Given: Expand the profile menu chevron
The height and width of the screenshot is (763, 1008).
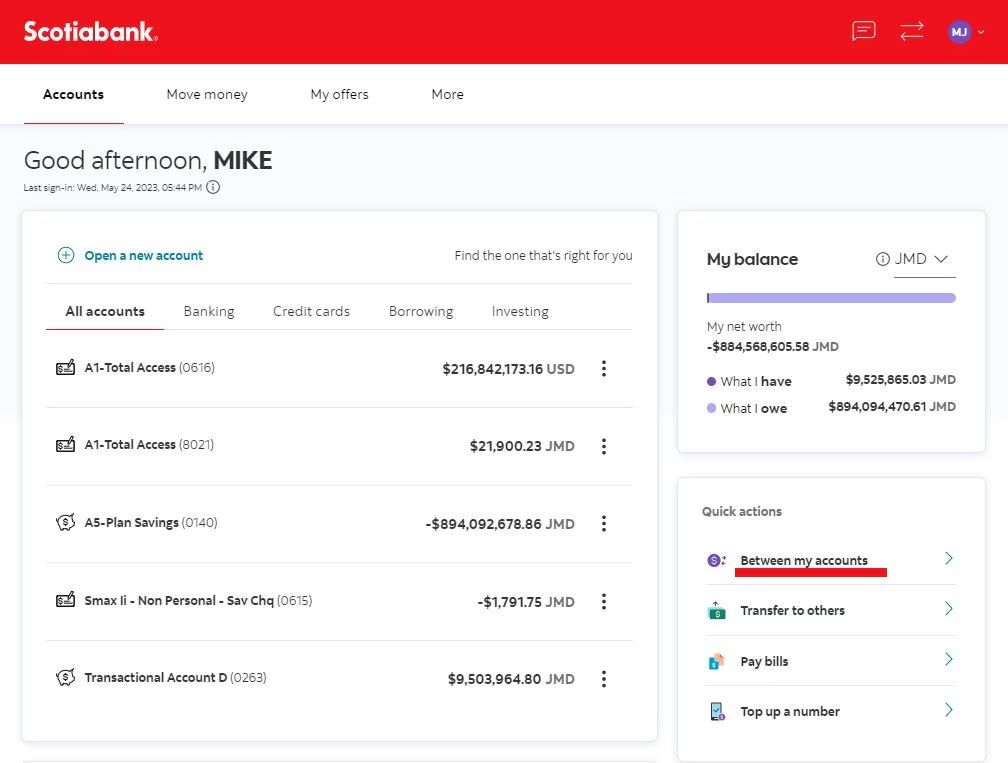Looking at the screenshot, I should tap(981, 31).
